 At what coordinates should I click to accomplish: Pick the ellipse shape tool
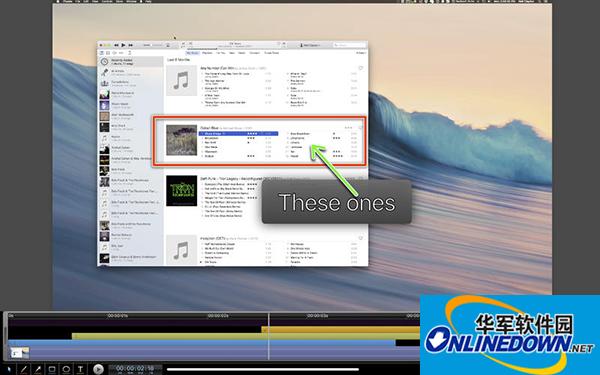point(66,370)
